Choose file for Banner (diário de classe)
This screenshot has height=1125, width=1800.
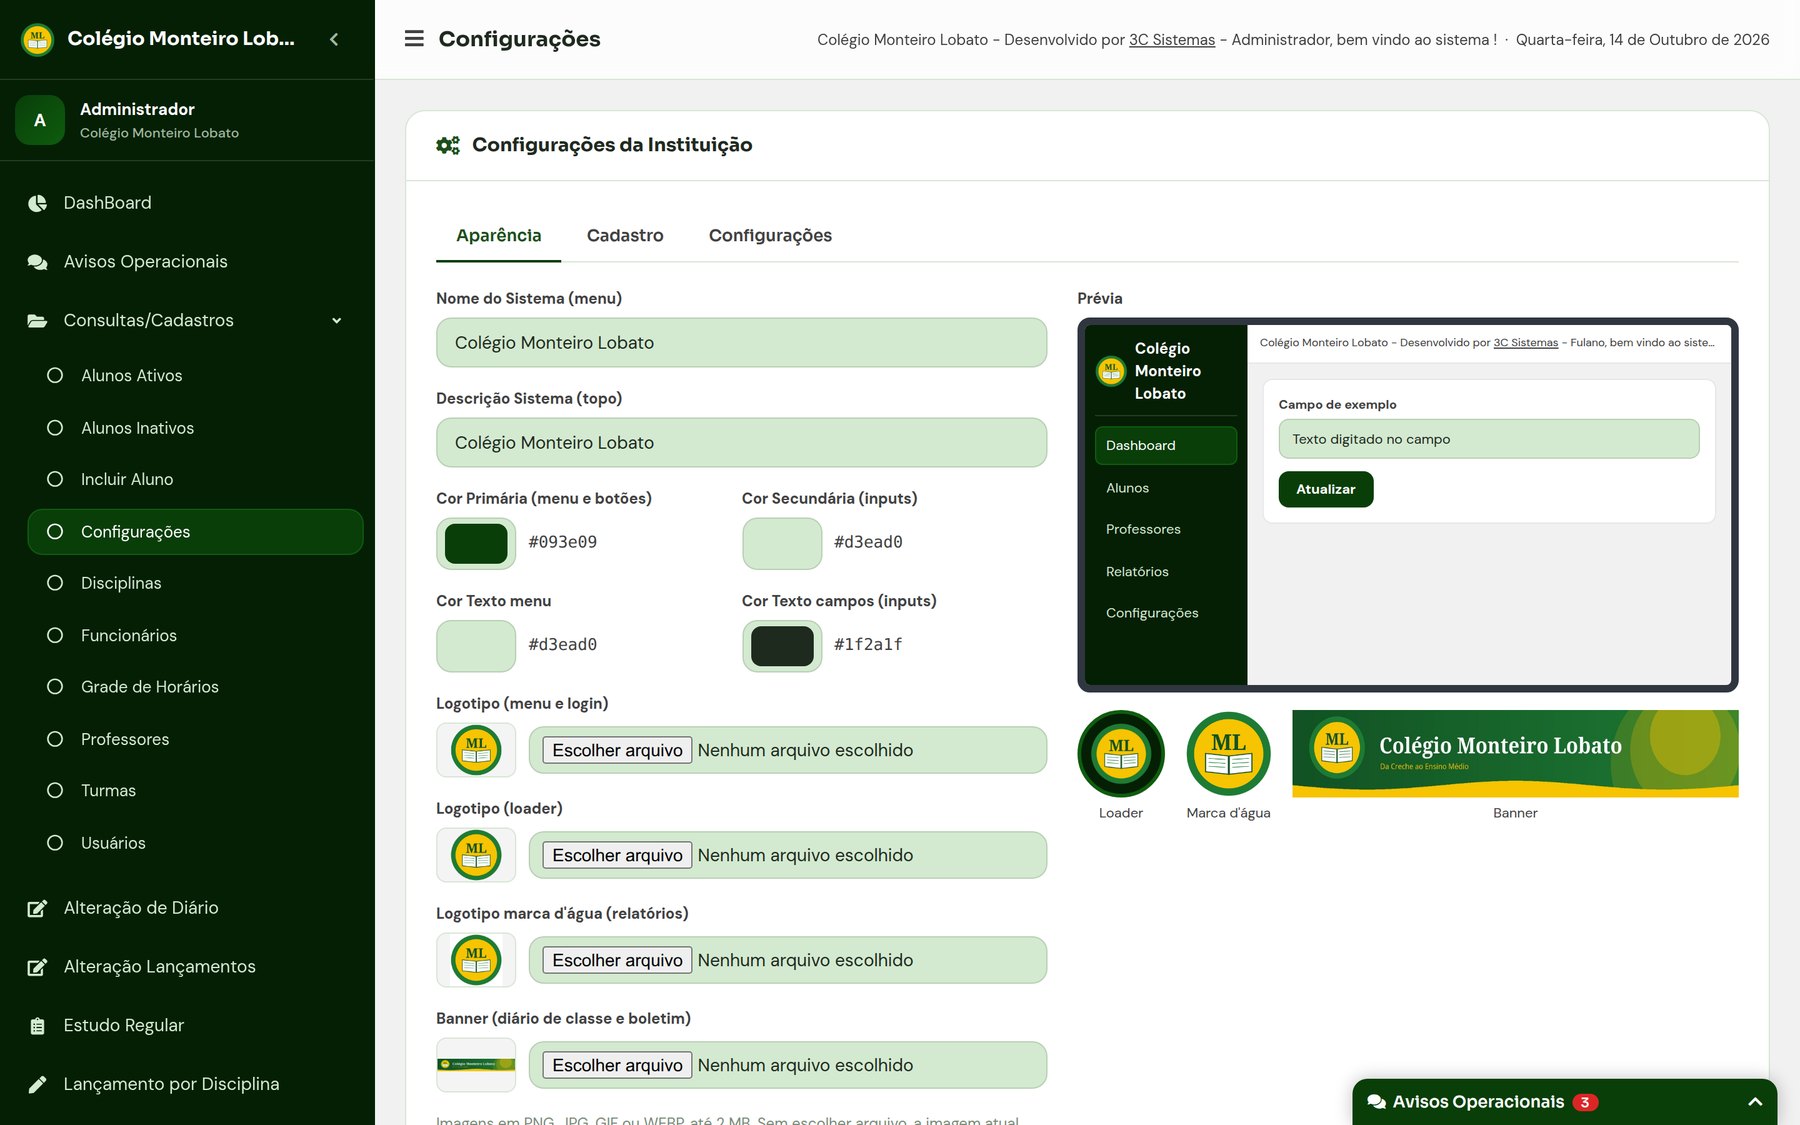617,1065
